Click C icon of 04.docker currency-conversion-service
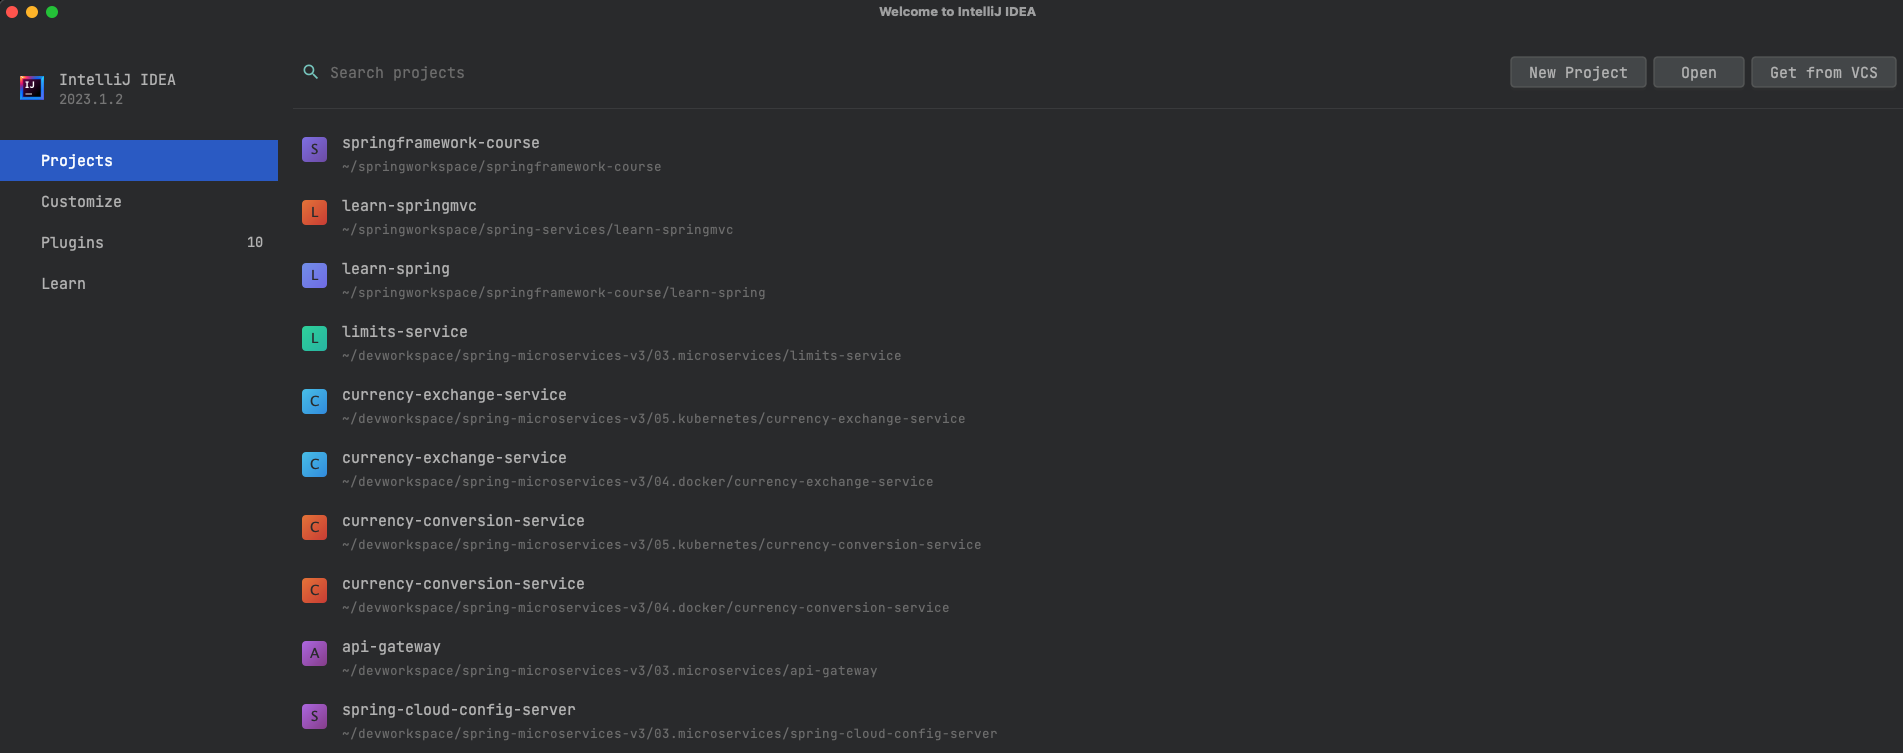1903x753 pixels. click(314, 590)
